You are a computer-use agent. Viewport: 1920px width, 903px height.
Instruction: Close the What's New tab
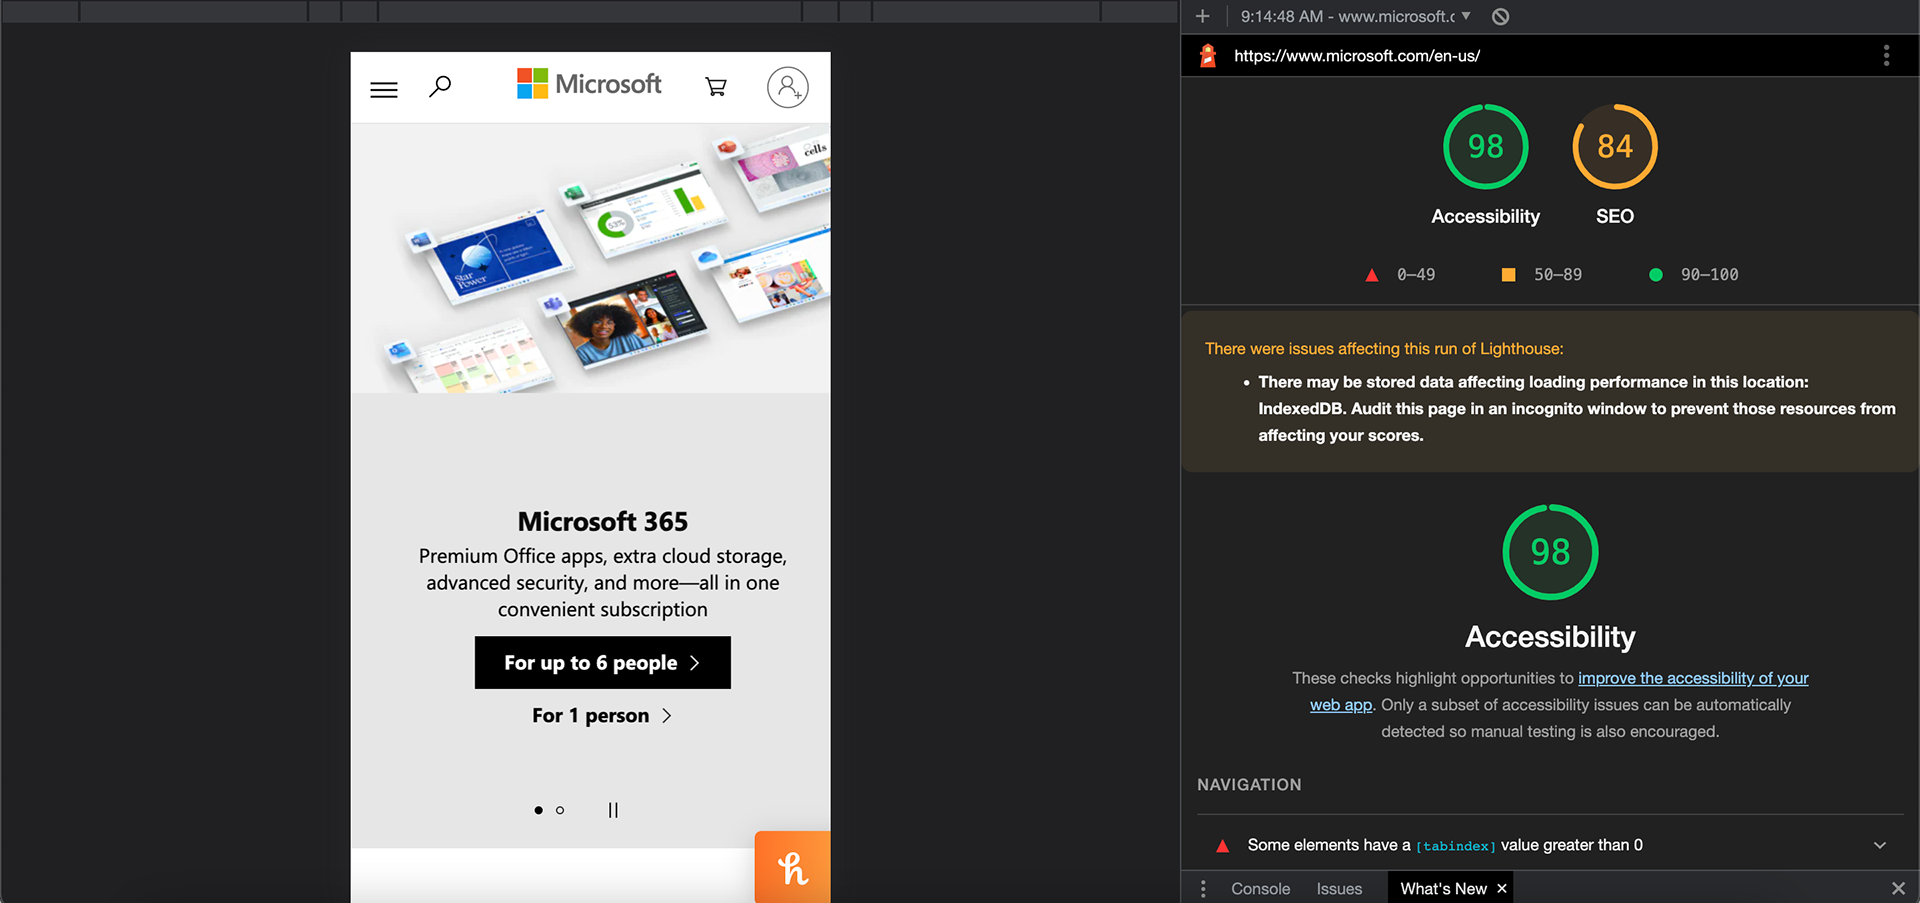pos(1502,888)
